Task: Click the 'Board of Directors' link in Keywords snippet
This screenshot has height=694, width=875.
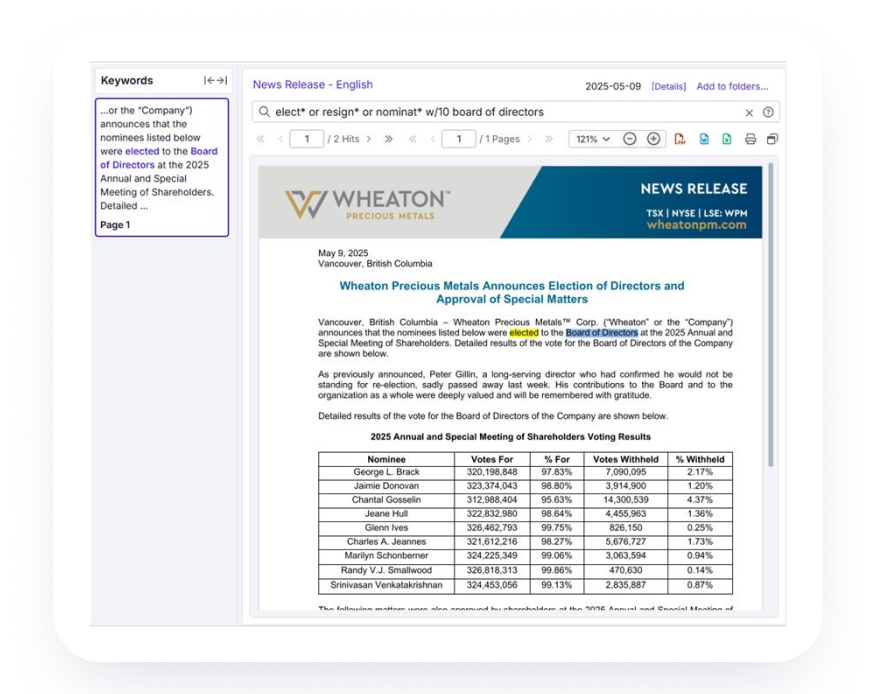Action: (159, 158)
